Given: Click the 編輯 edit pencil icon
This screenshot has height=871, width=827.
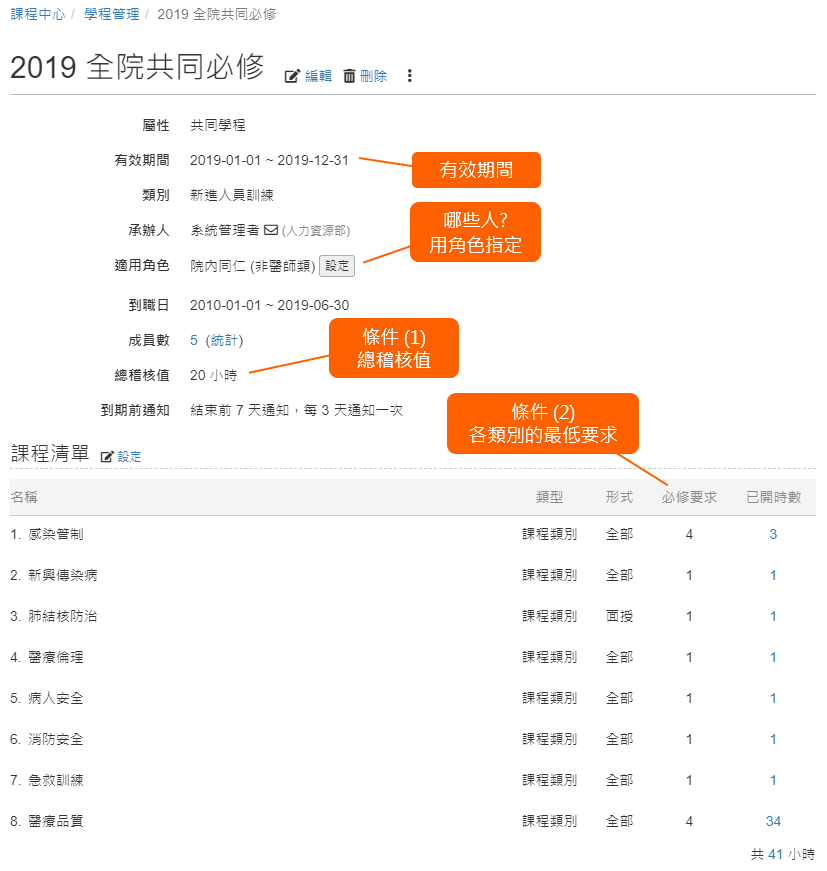Looking at the screenshot, I should (293, 76).
